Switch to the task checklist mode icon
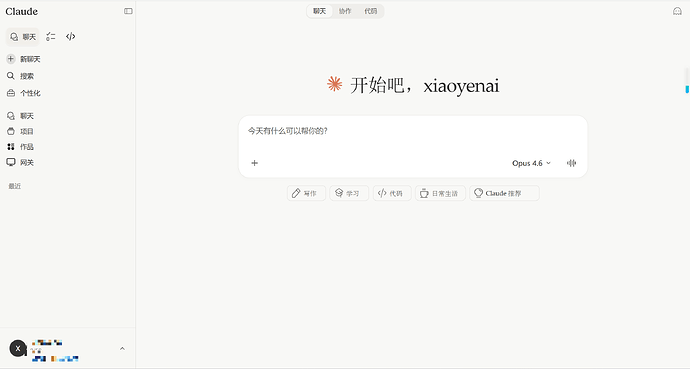Screen dimensions: 690x369 point(51,37)
